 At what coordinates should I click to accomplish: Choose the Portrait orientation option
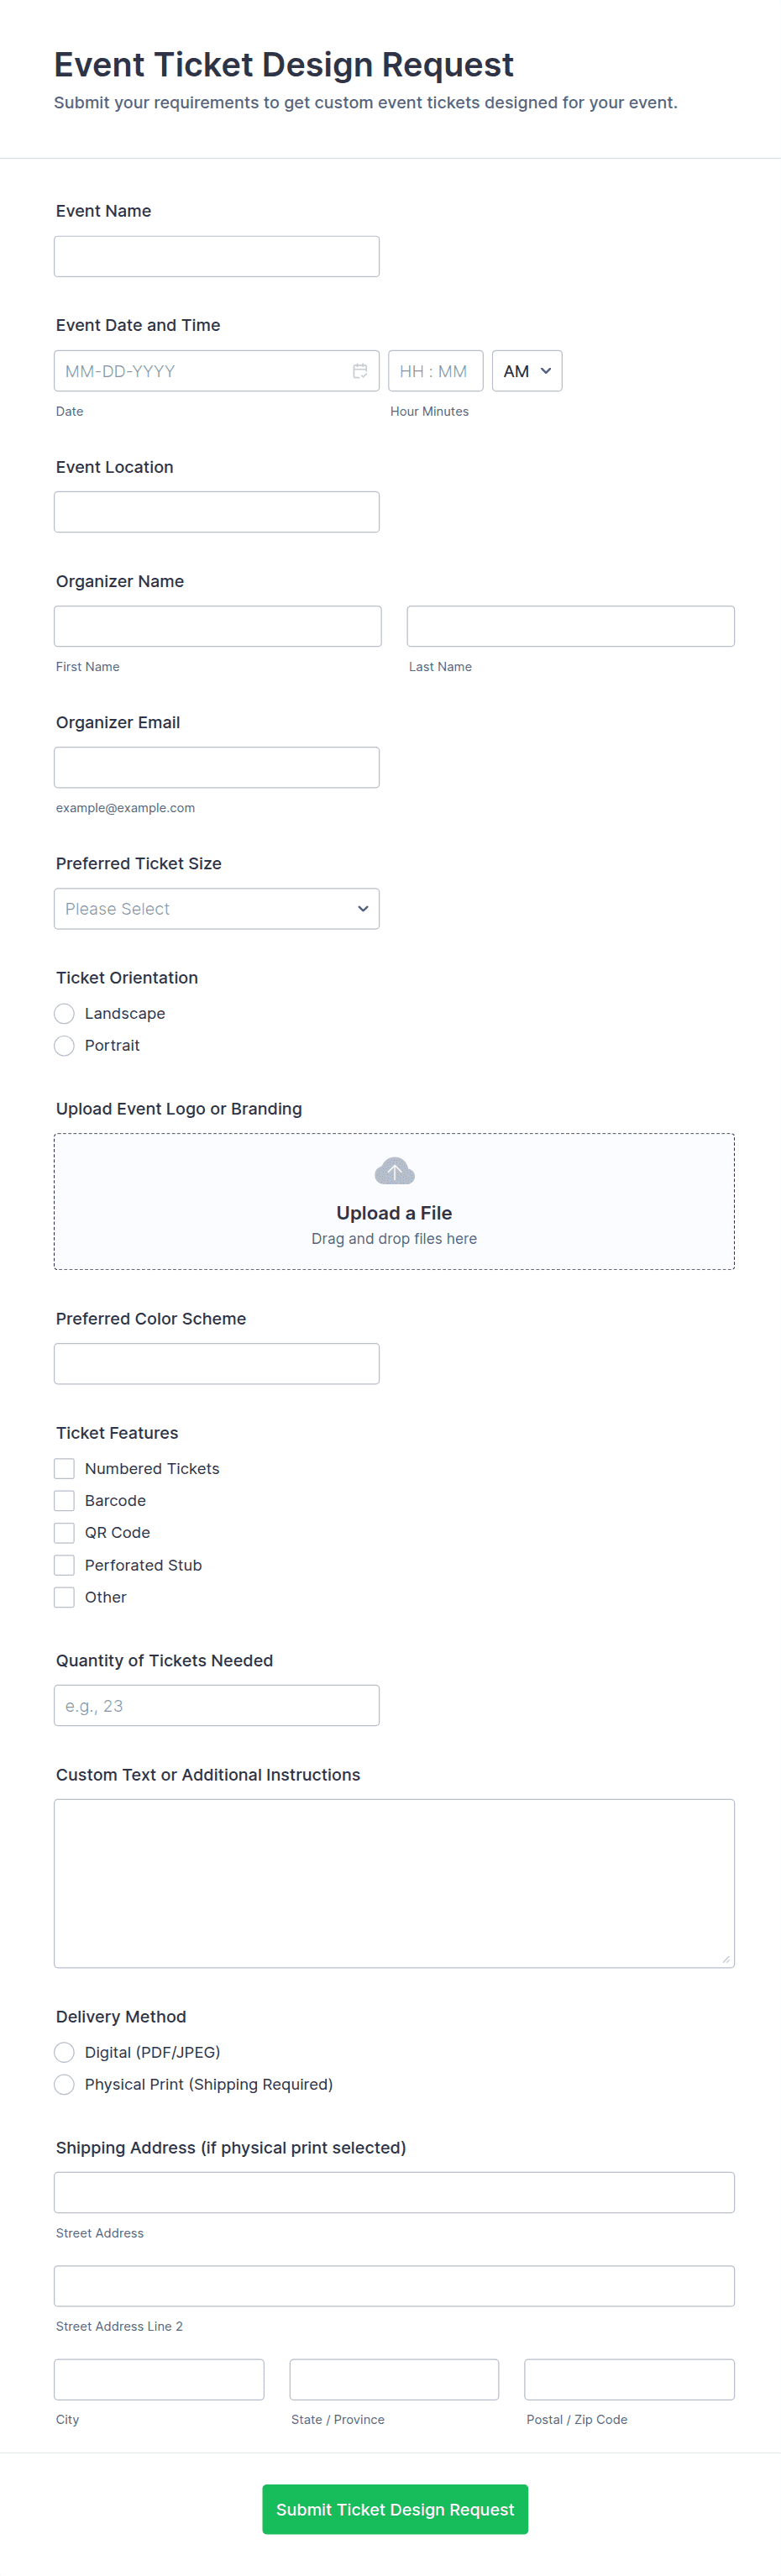(65, 1045)
